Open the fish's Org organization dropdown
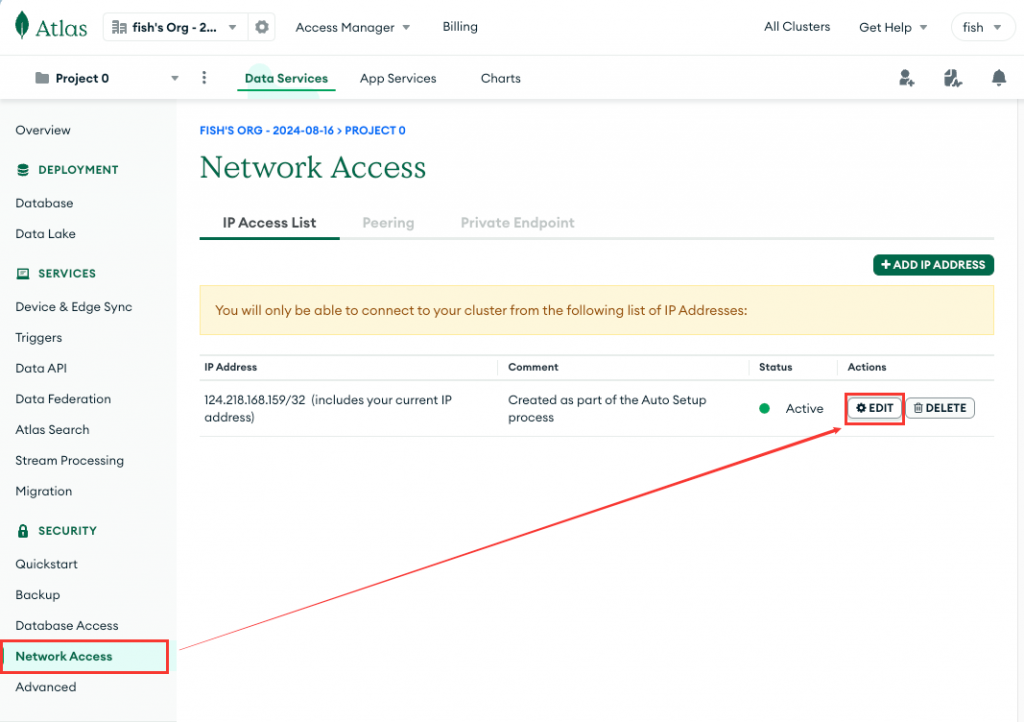The width and height of the screenshot is (1024, 722). point(174,27)
